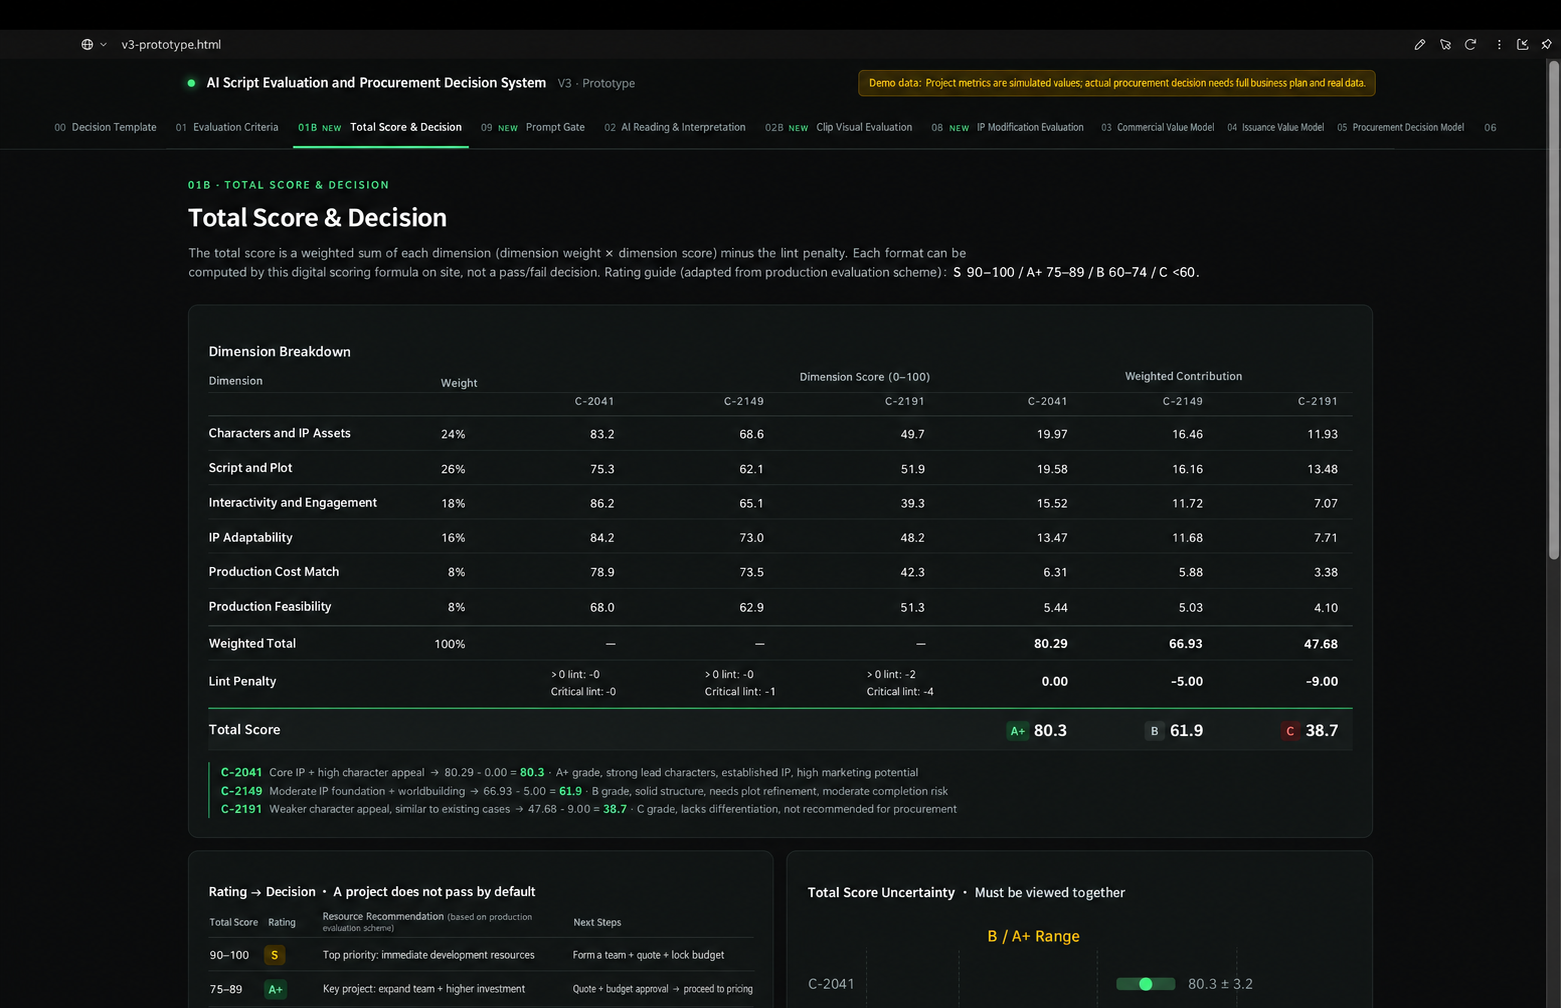Image resolution: width=1561 pixels, height=1008 pixels.
Task: Click the Production Cost Match row label
Action: click(273, 571)
